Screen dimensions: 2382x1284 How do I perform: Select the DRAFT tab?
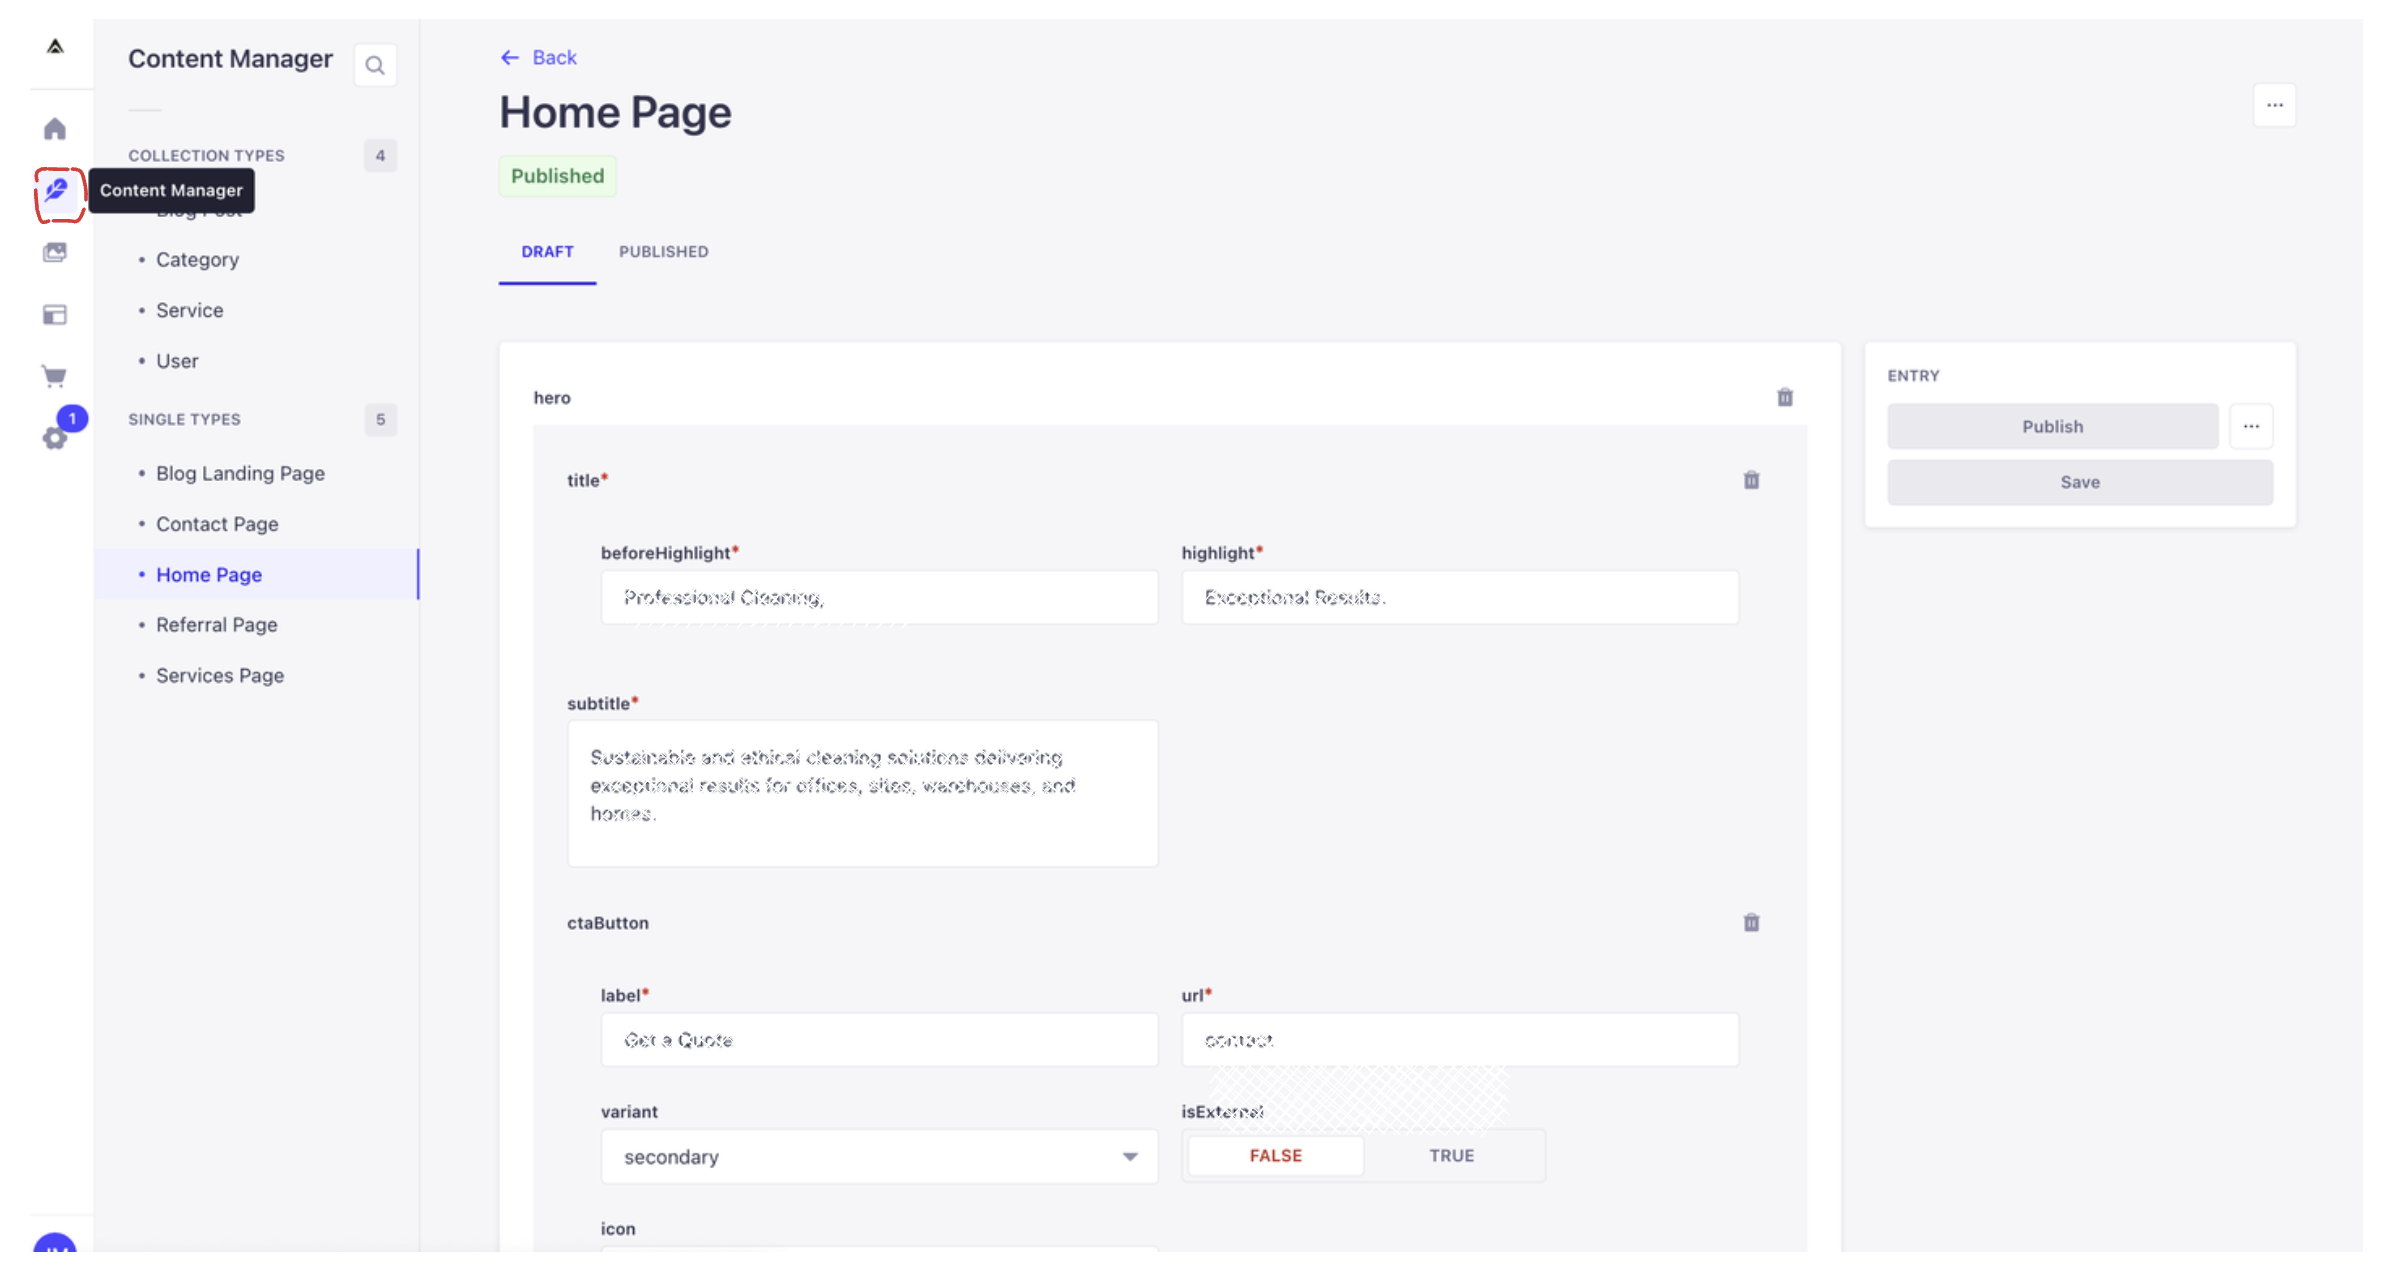(x=547, y=252)
